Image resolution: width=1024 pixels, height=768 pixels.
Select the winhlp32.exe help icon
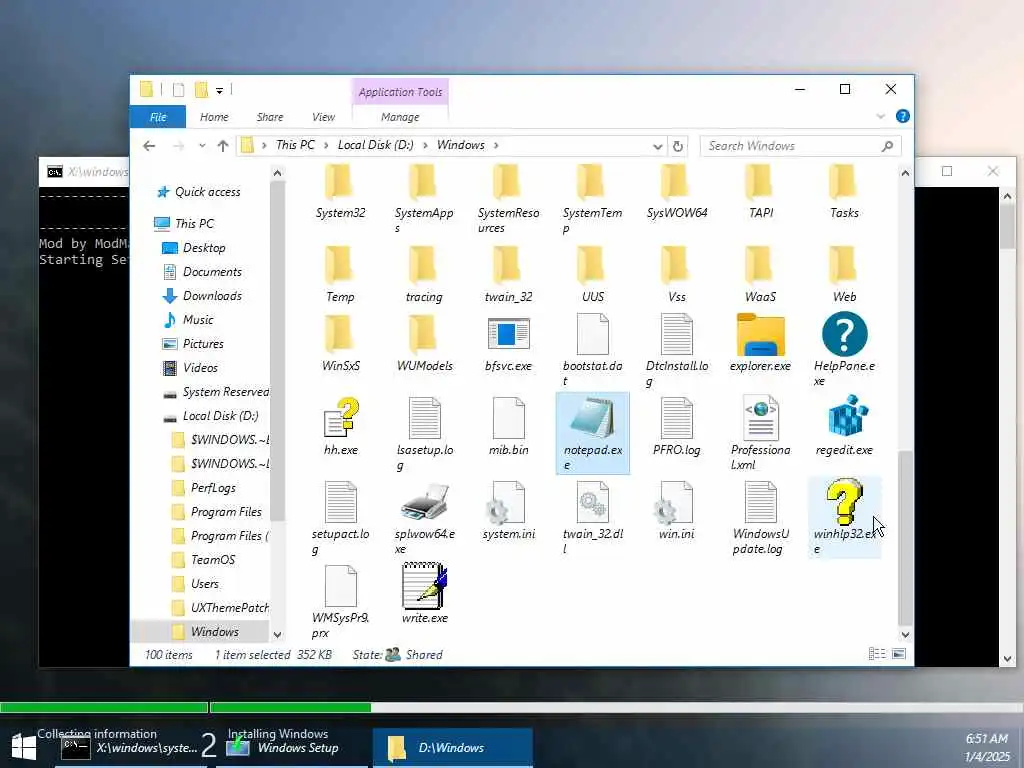tap(844, 502)
